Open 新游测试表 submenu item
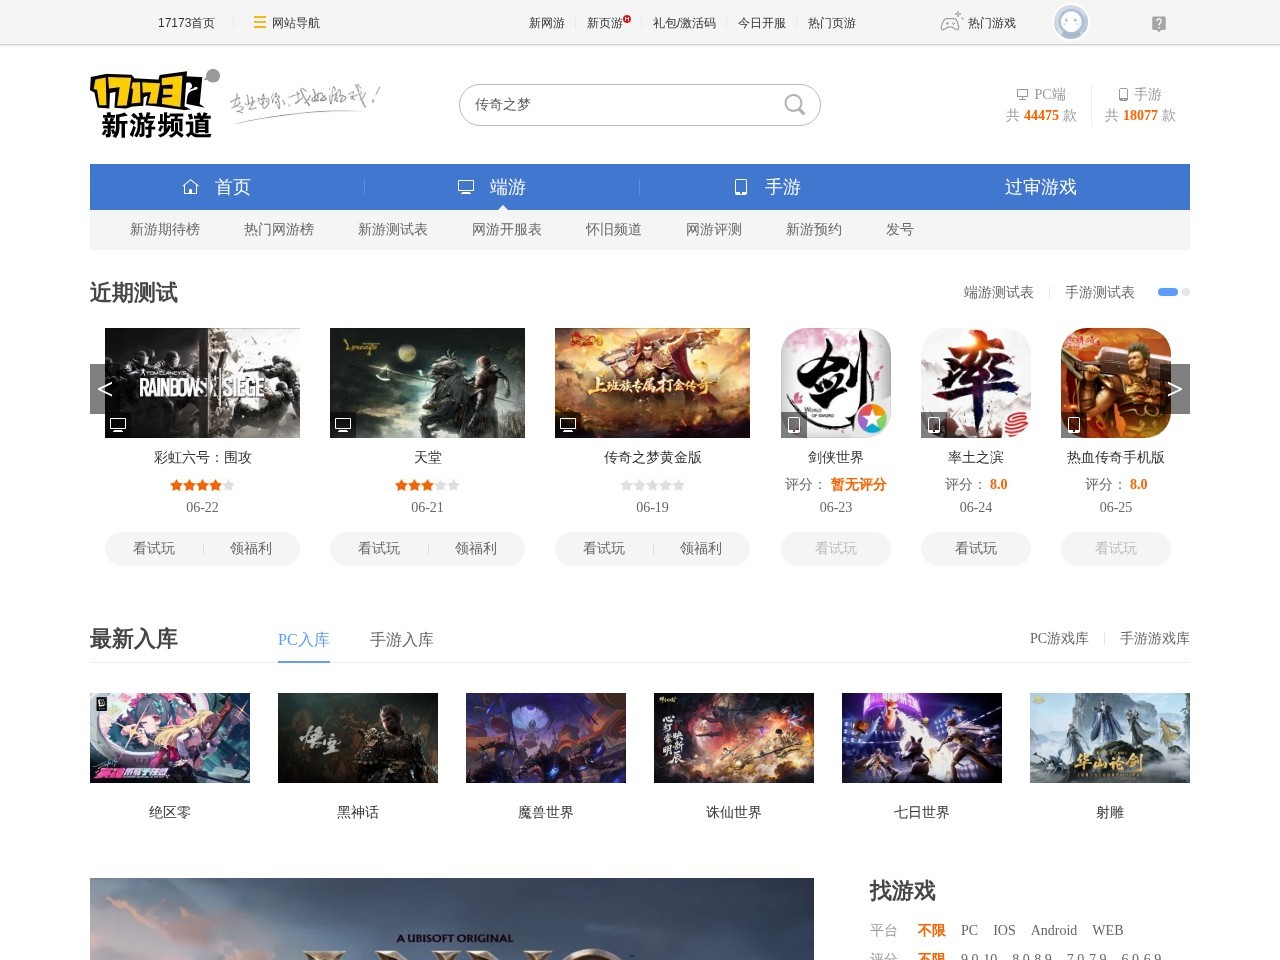This screenshot has height=960, width=1280. (393, 229)
